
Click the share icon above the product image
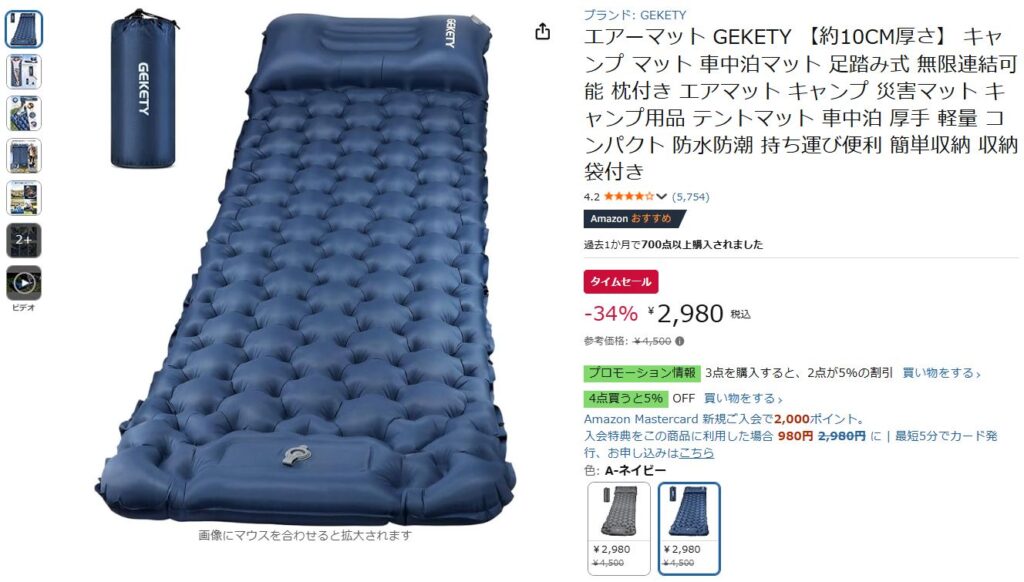pyautogui.click(x=543, y=31)
